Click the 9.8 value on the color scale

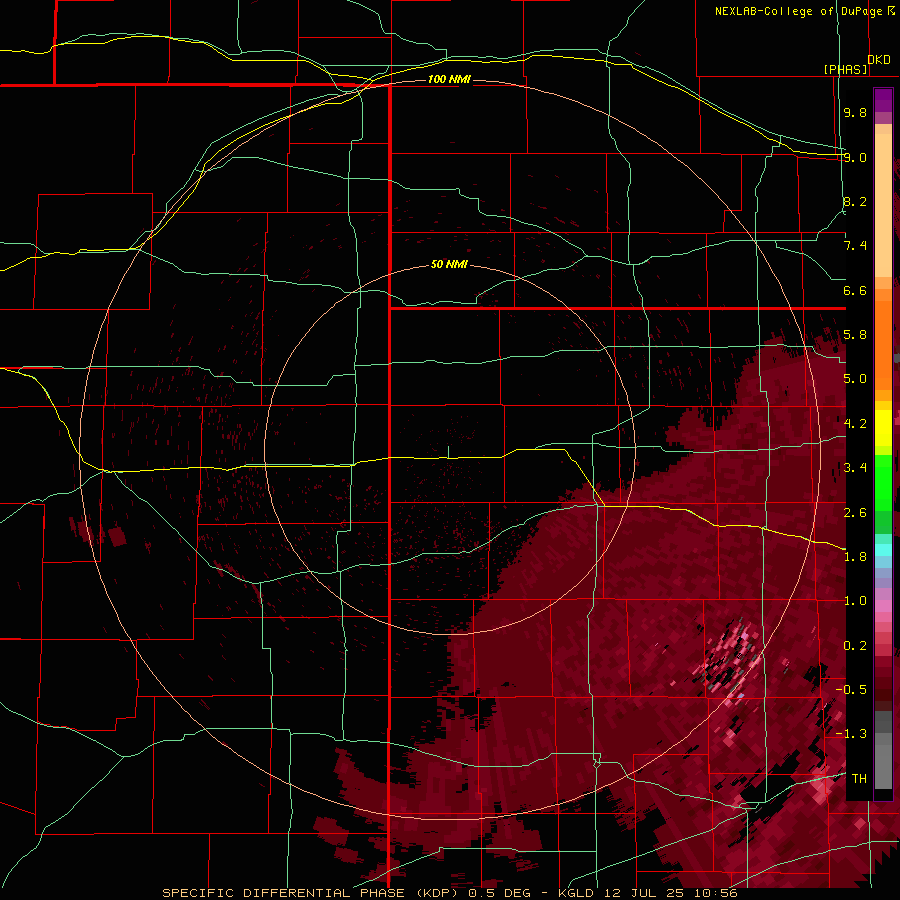[855, 112]
